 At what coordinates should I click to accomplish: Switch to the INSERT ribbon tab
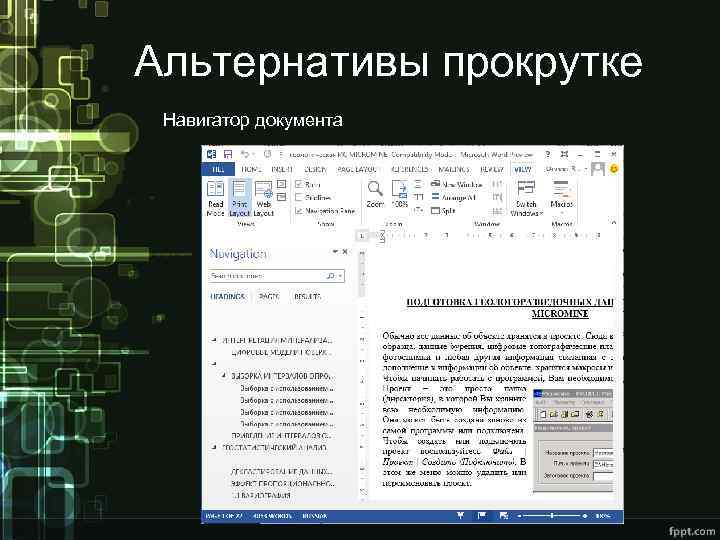pyautogui.click(x=282, y=169)
